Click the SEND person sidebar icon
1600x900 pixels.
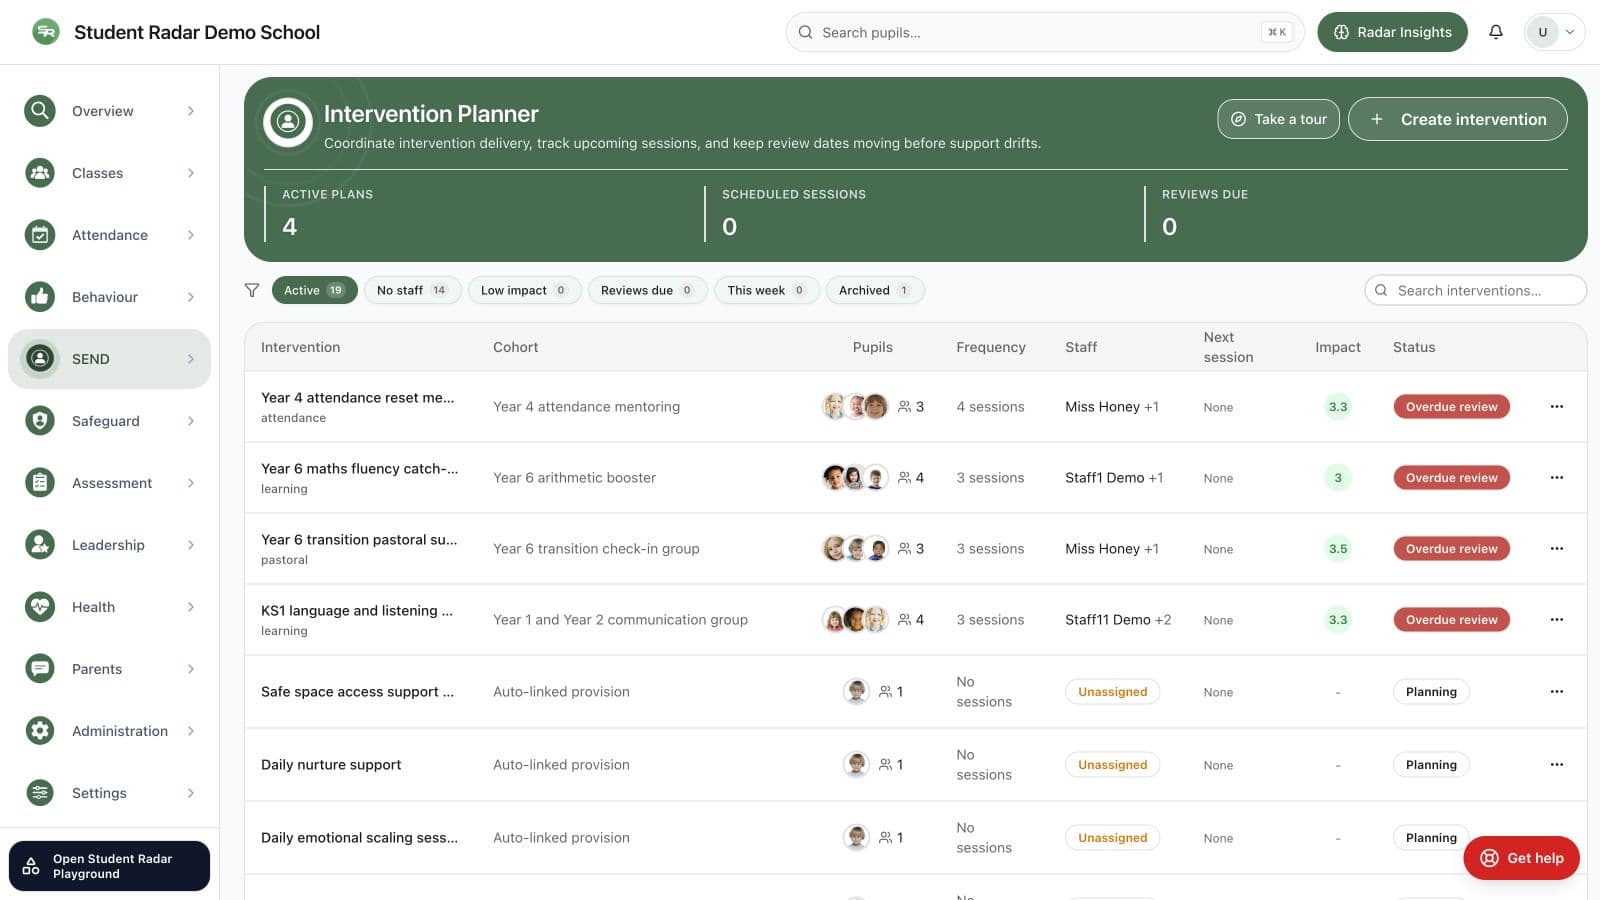40,359
